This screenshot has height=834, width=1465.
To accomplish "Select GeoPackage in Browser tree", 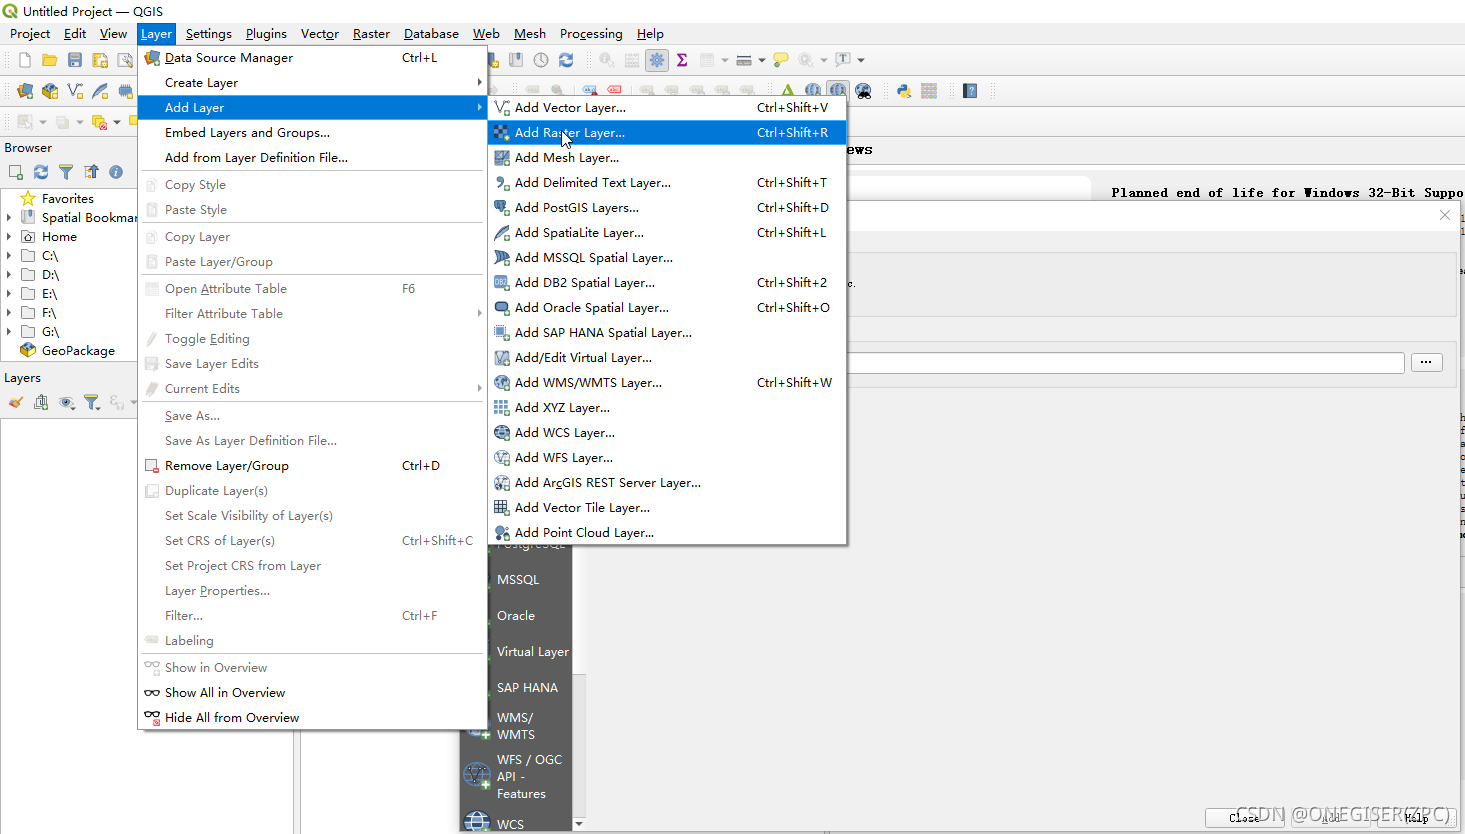I will pos(78,350).
